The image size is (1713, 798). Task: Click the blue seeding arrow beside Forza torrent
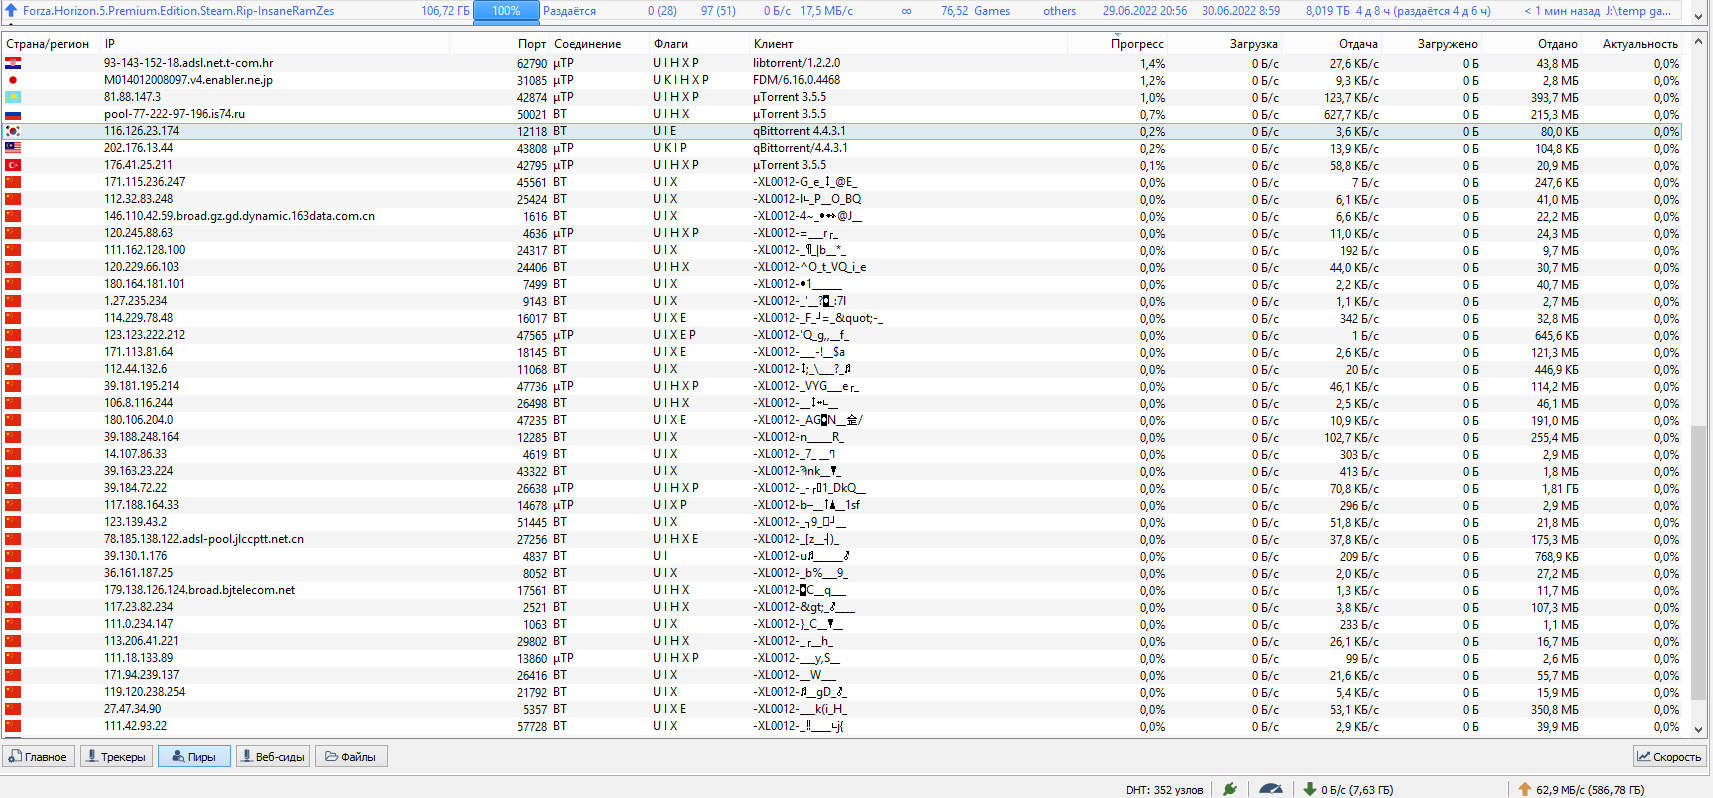click(x=11, y=11)
